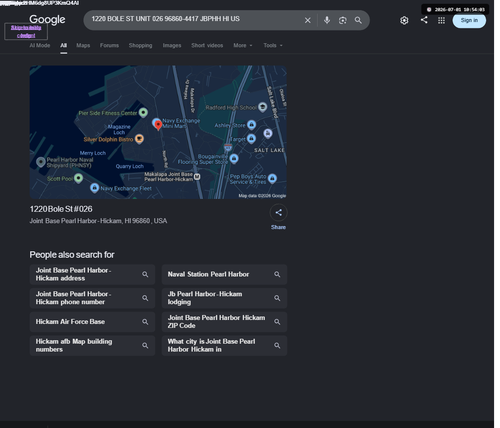Viewport: 500px width, 428px height.
Task: Select Bougainville Flooring Super Store marker
Action: point(234,159)
